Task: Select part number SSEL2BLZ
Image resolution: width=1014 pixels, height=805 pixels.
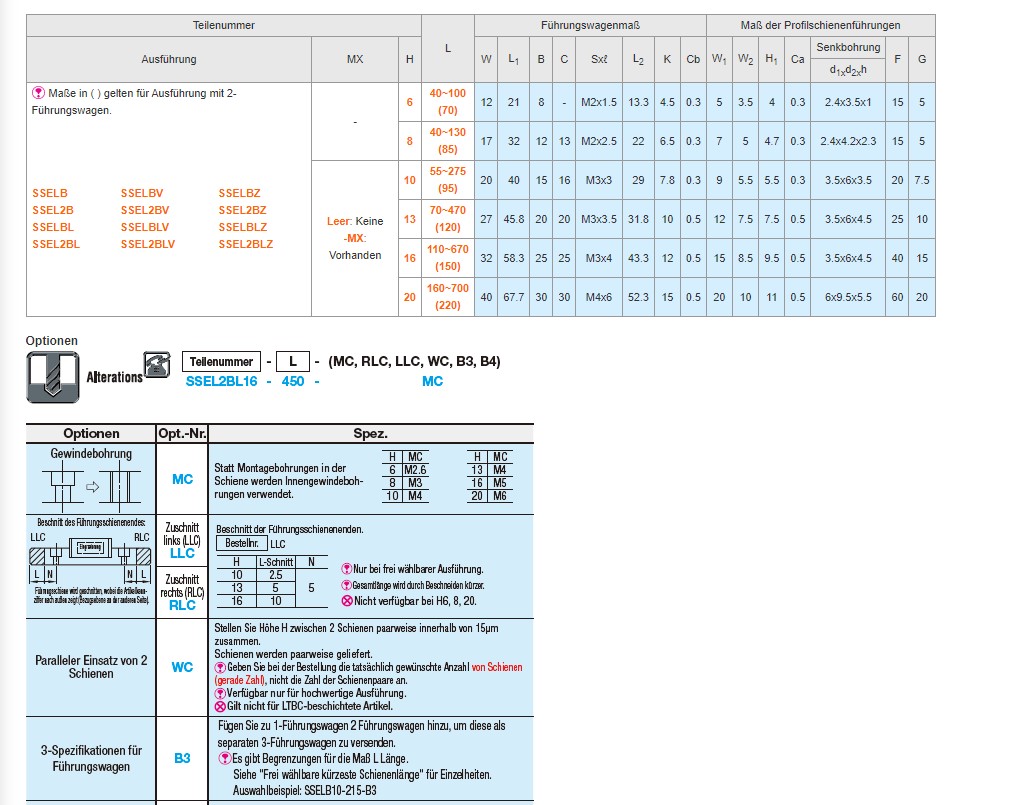Action: [x=246, y=244]
